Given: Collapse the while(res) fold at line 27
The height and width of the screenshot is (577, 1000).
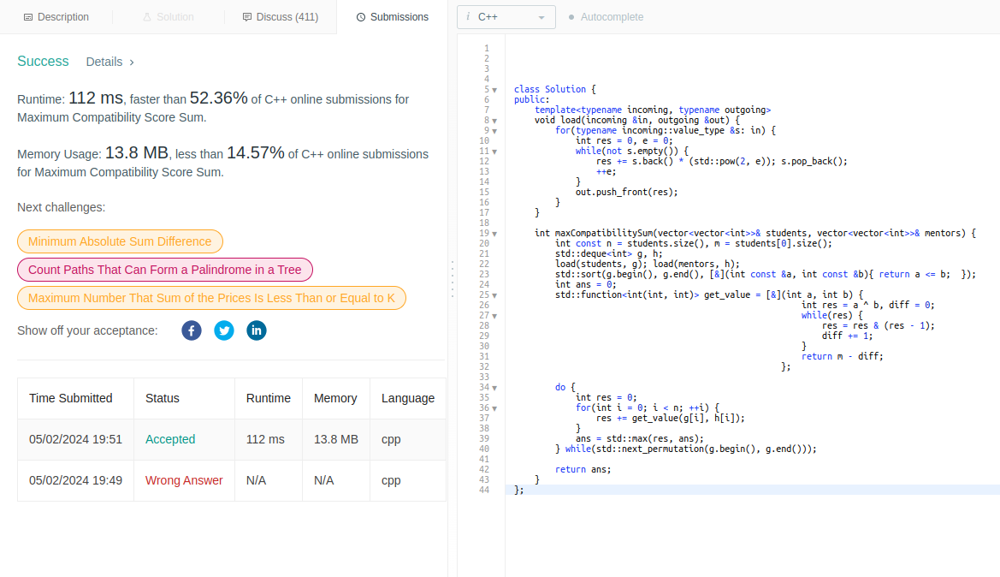Looking at the screenshot, I should pyautogui.click(x=494, y=316).
